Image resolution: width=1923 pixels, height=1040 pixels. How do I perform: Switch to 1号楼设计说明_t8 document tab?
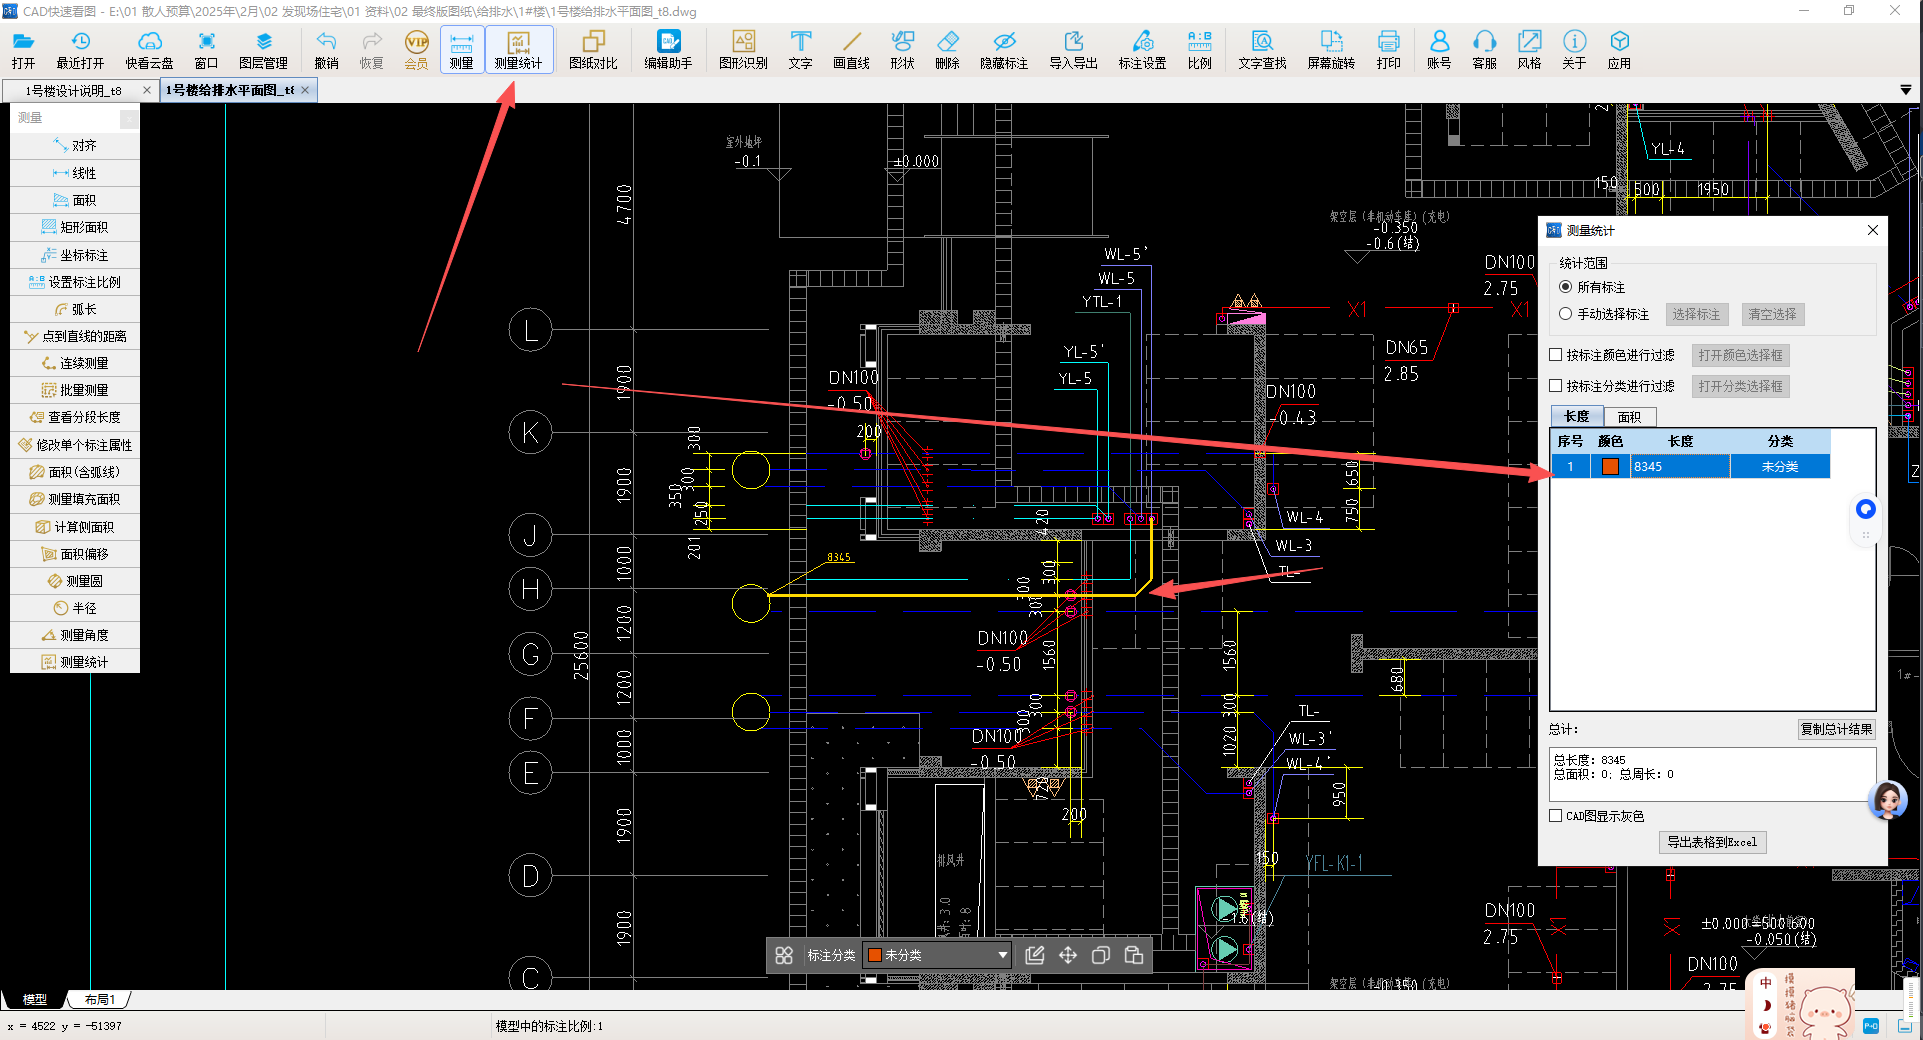click(74, 90)
